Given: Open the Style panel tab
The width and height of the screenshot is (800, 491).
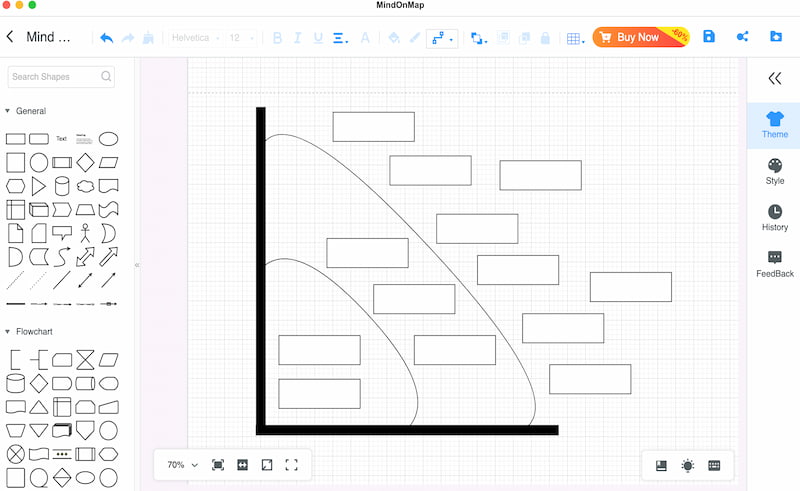Looking at the screenshot, I should pos(774,171).
